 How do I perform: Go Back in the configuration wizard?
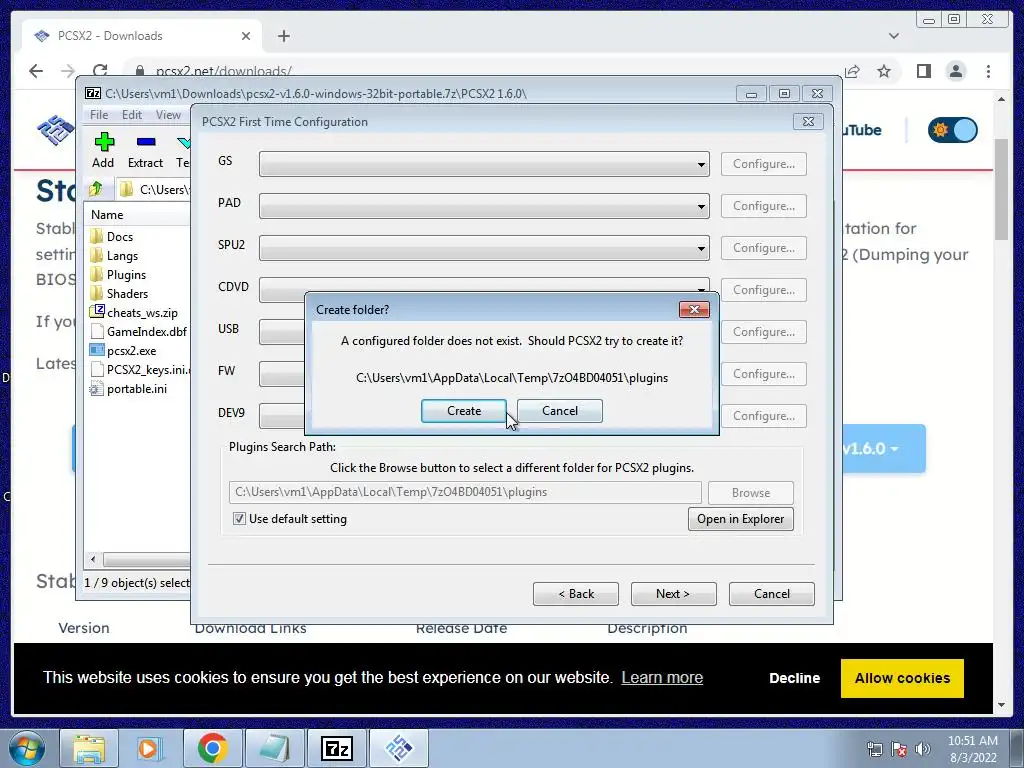coord(575,594)
